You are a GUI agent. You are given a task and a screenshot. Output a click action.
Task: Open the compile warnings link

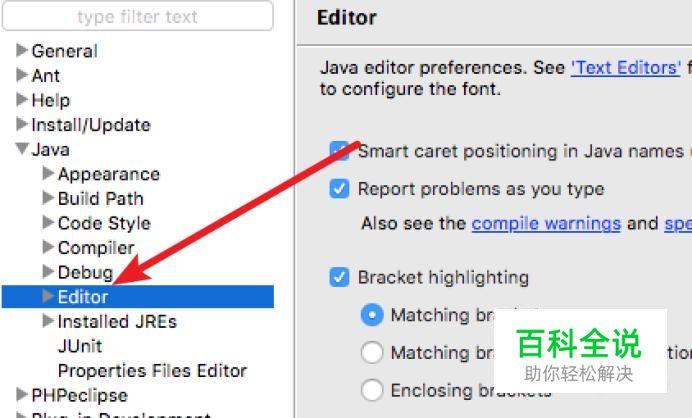pyautogui.click(x=546, y=223)
